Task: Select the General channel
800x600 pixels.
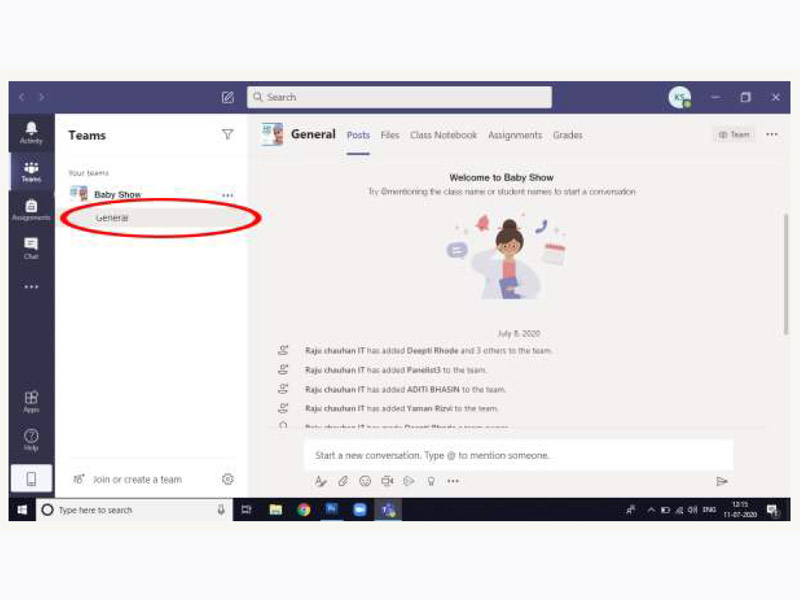Action: [153, 218]
